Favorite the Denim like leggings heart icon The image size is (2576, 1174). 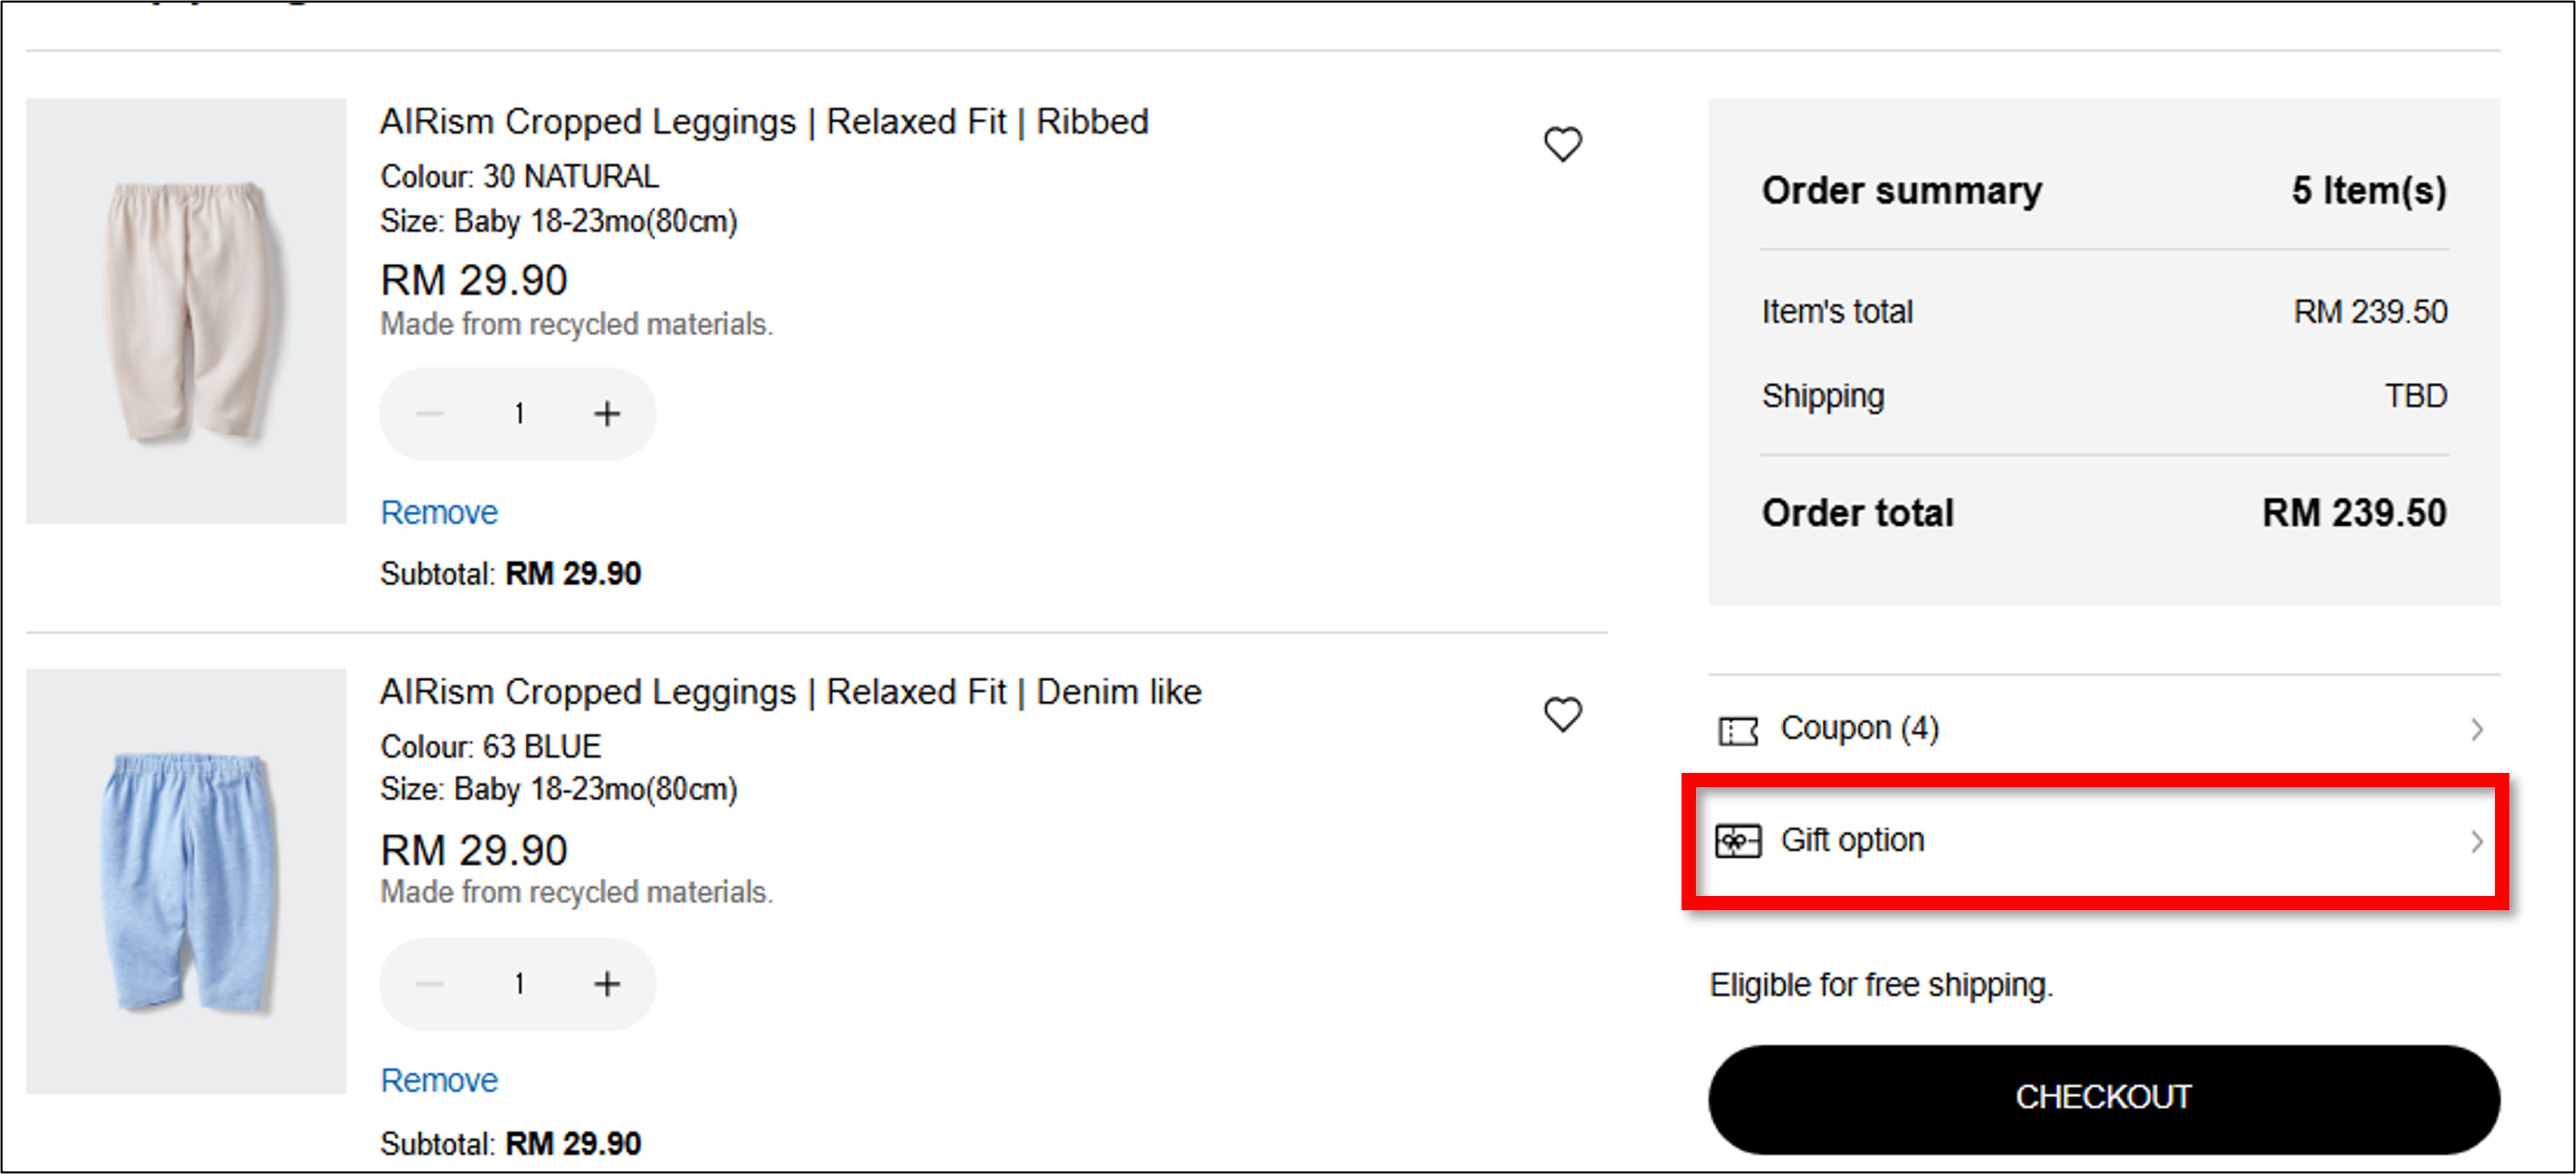click(x=1562, y=714)
